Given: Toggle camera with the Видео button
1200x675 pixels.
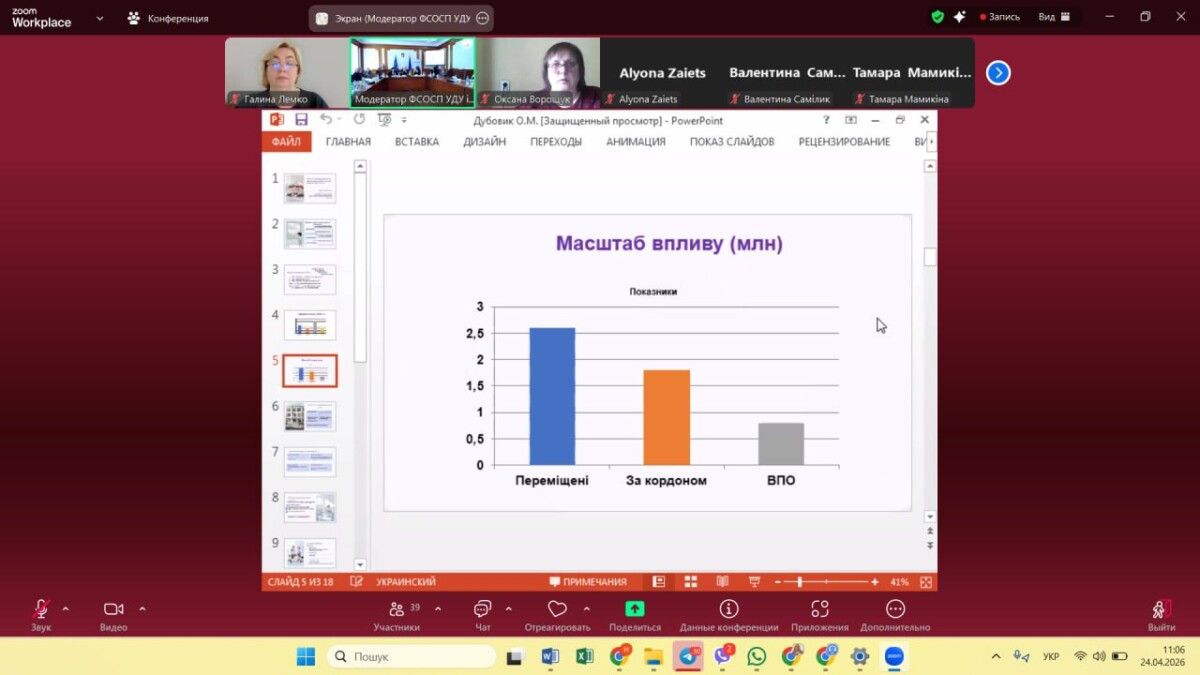Looking at the screenshot, I should [113, 609].
